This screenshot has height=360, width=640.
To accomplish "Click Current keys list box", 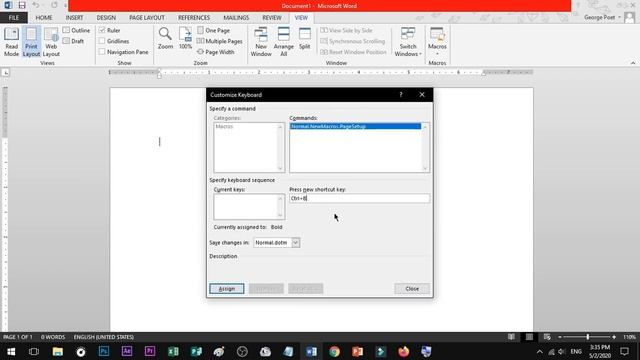I will coord(249,207).
